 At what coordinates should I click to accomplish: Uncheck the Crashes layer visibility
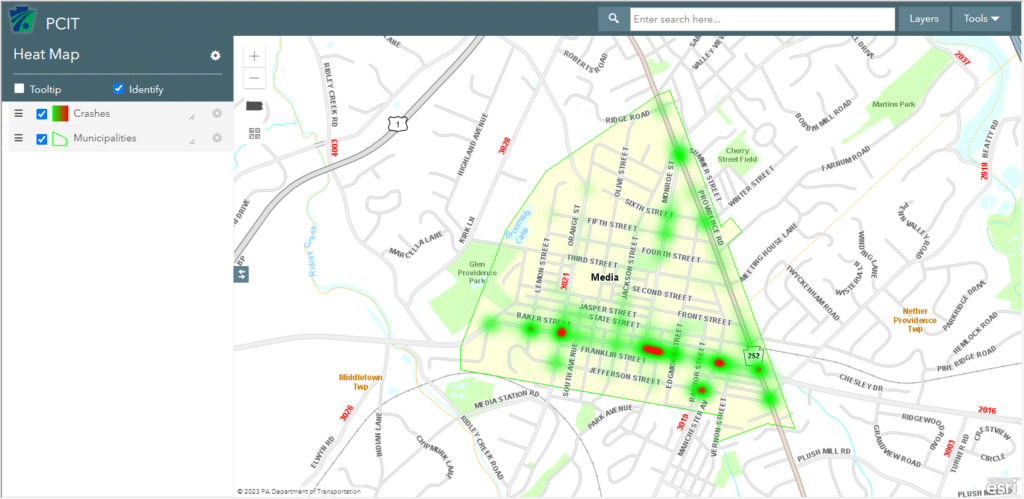[x=42, y=114]
